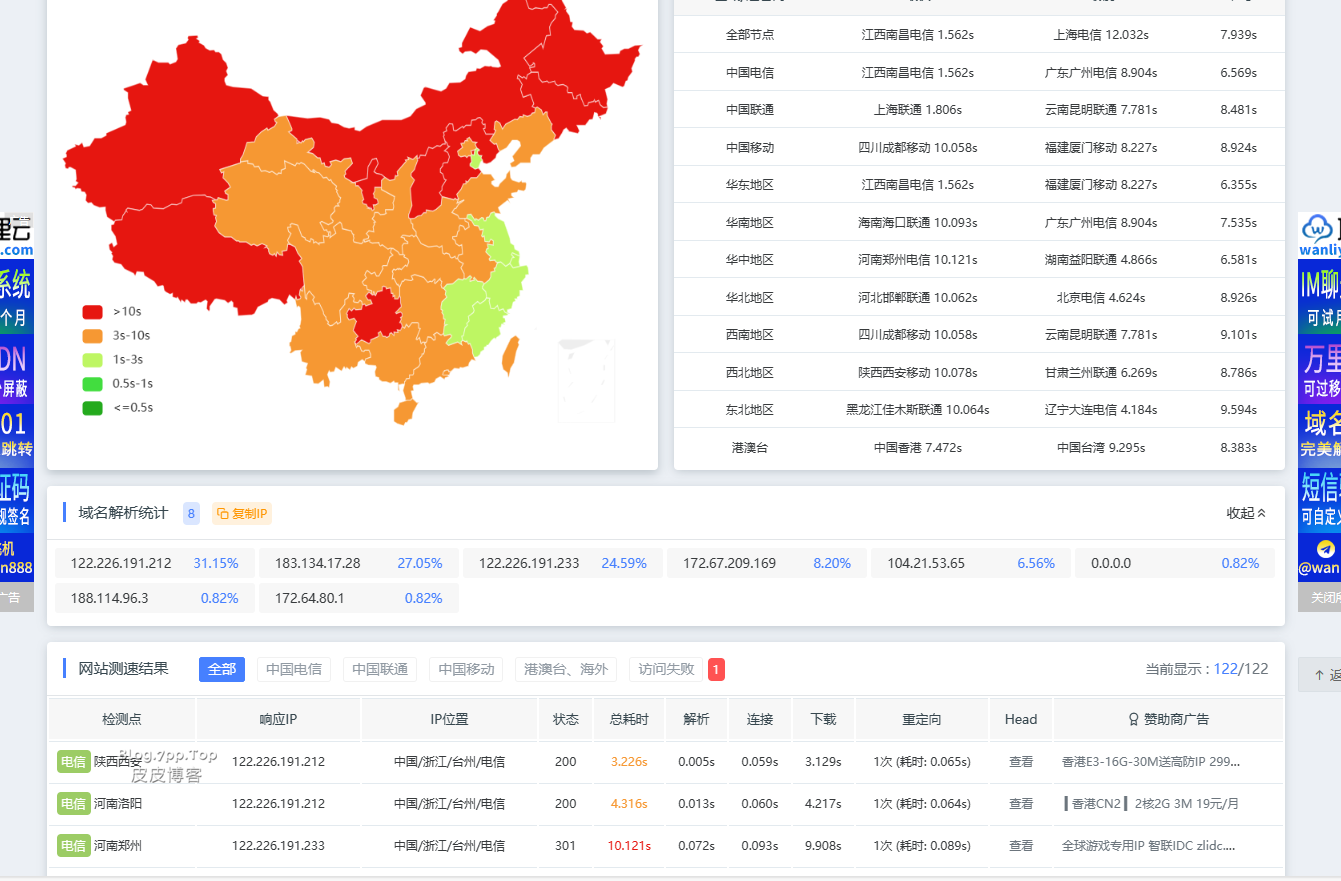Click the up-arrow back-to-top button
This screenshot has height=881, width=1341.
(1319, 675)
